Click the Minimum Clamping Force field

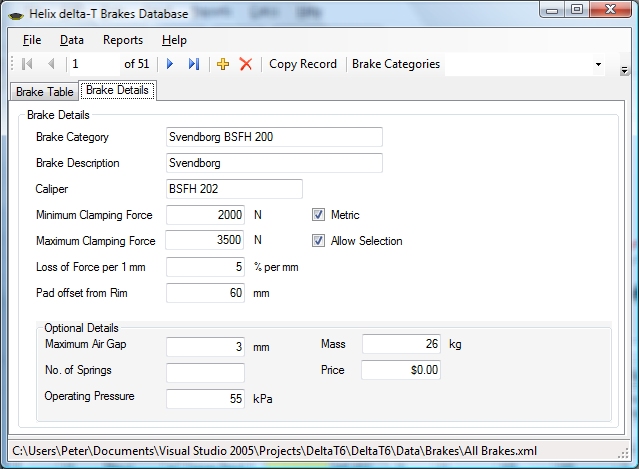[x=205, y=215]
